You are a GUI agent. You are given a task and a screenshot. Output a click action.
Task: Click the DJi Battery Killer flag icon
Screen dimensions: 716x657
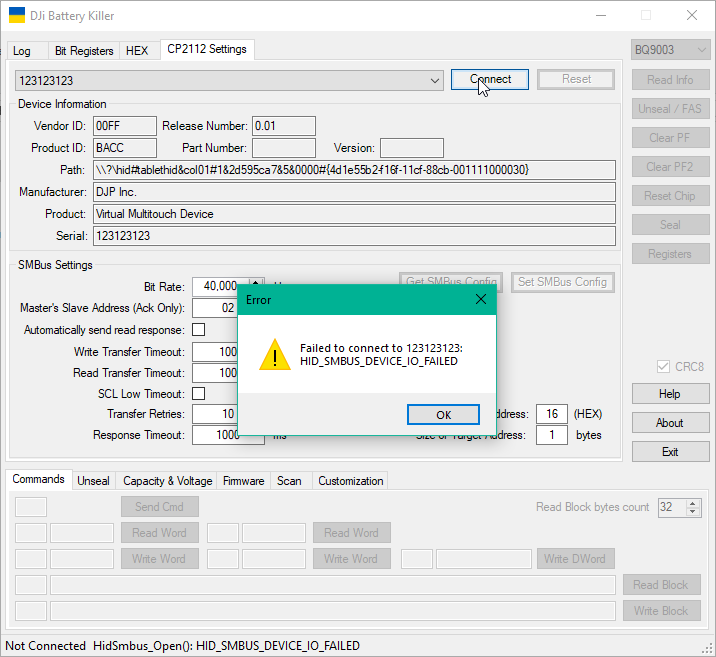17,15
